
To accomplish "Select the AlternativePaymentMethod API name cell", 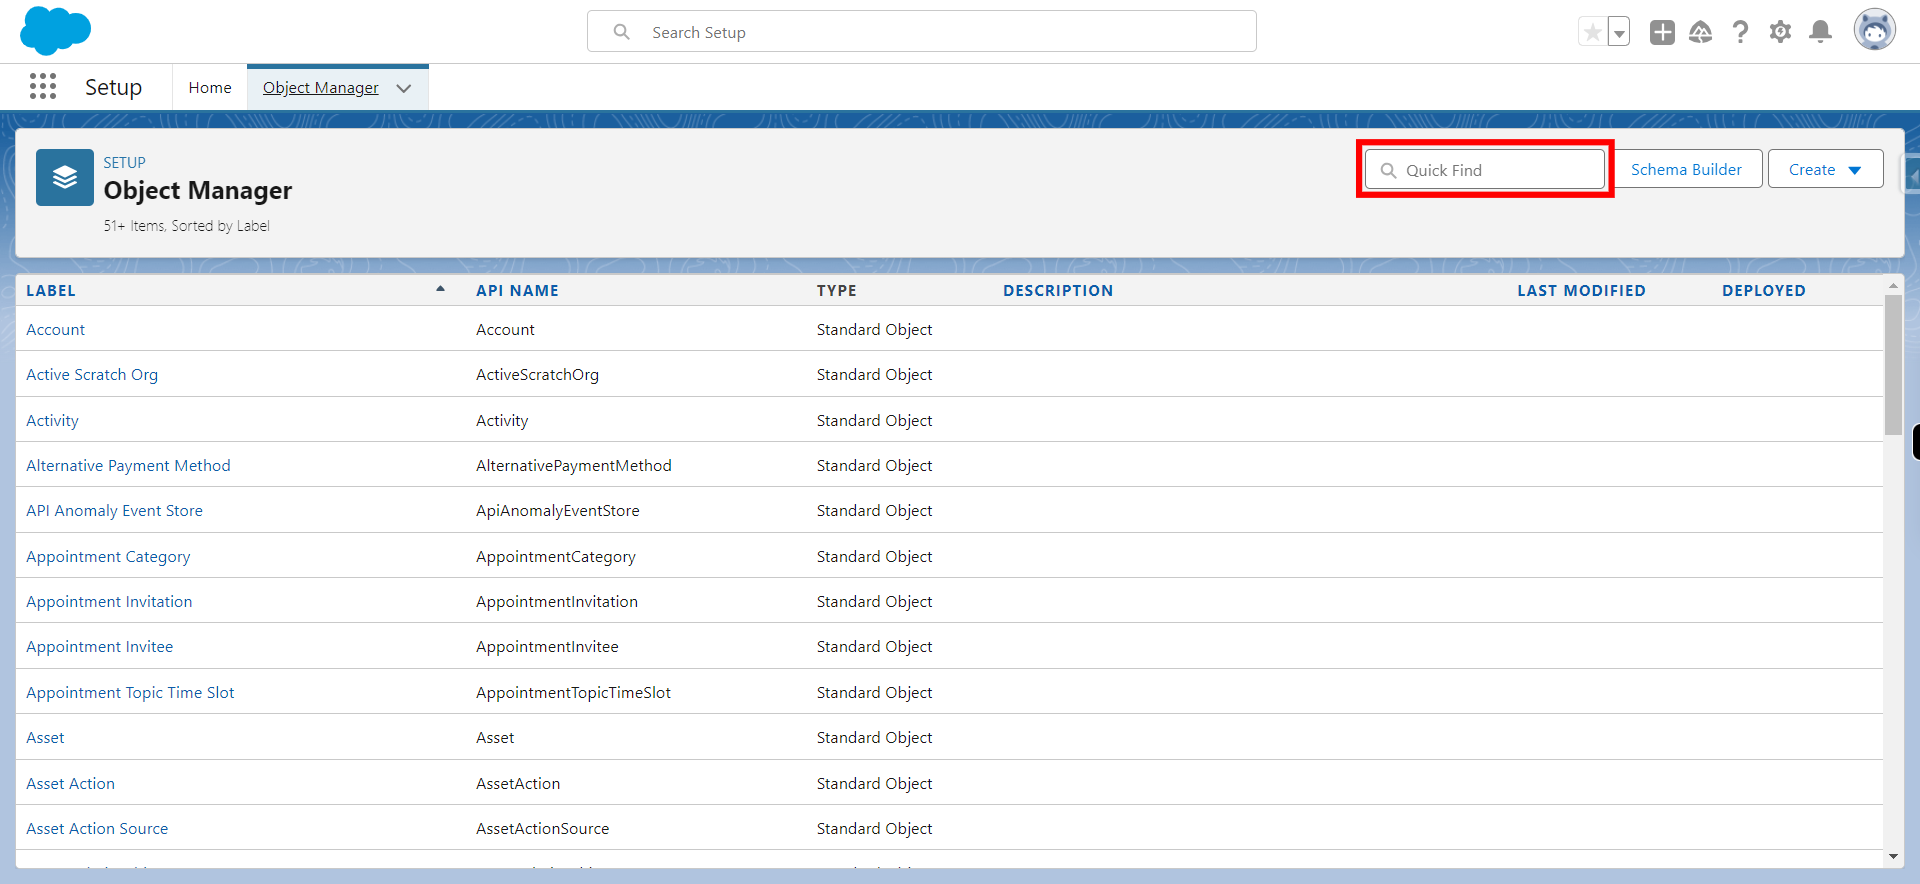I will pyautogui.click(x=574, y=466).
